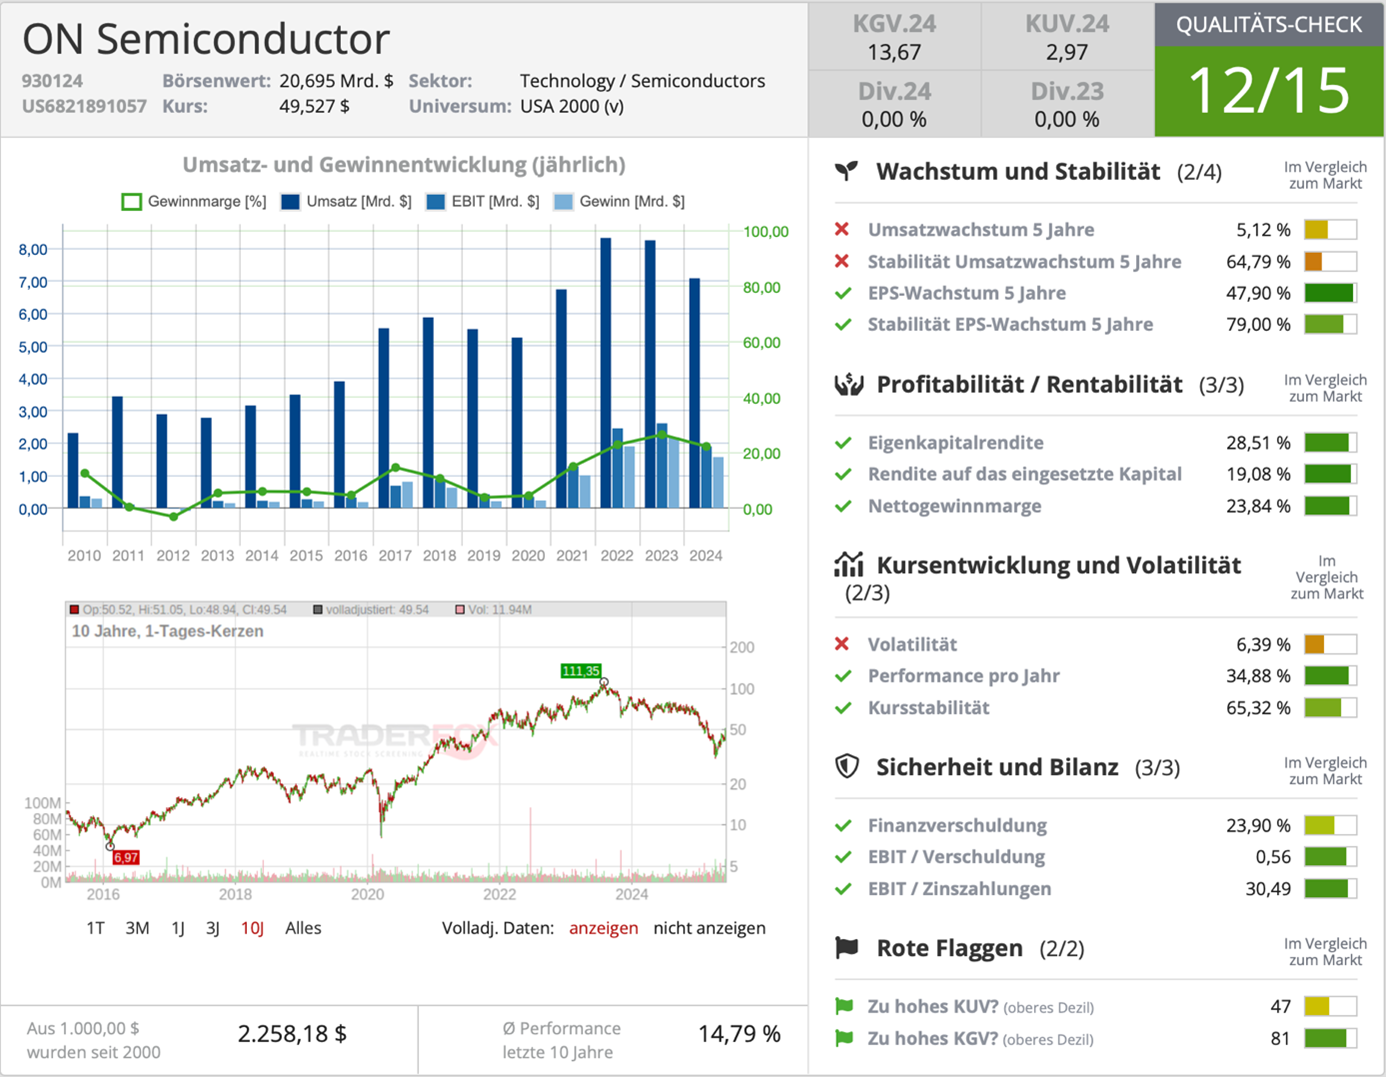
Task: Click the Eigenkapitalrendite metric label
Action: pyautogui.click(x=956, y=442)
